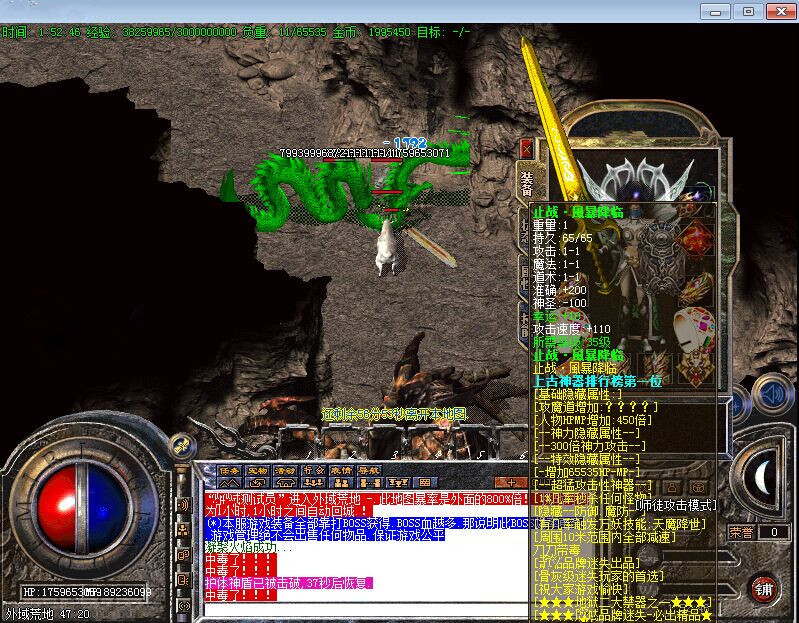
Task: Click the honor value field showing 0
Action: tap(774, 533)
